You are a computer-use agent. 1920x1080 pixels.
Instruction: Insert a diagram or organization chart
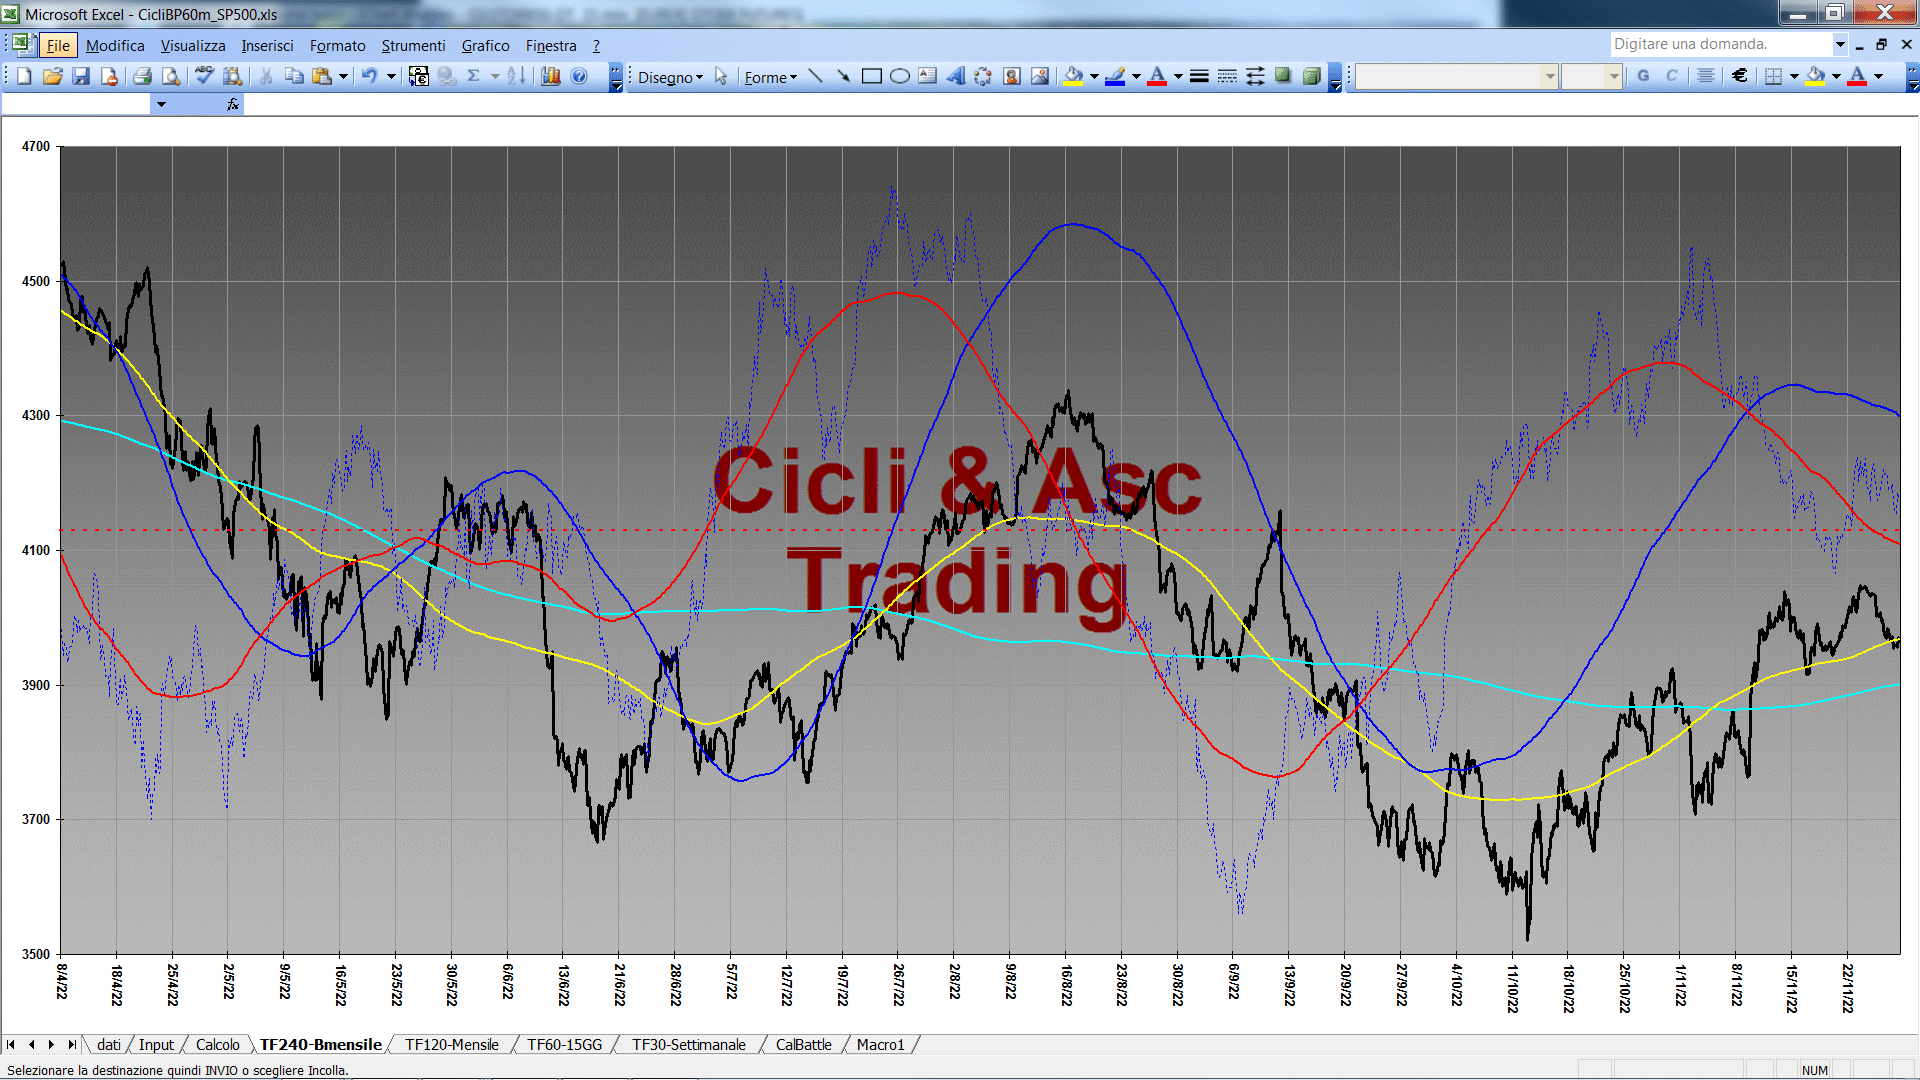point(984,76)
